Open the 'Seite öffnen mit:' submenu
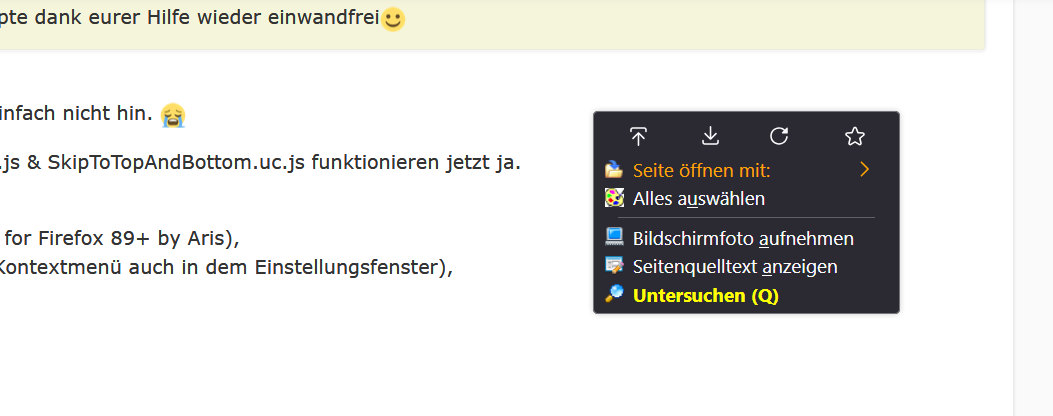This screenshot has height=416, width=1053. tap(701, 170)
